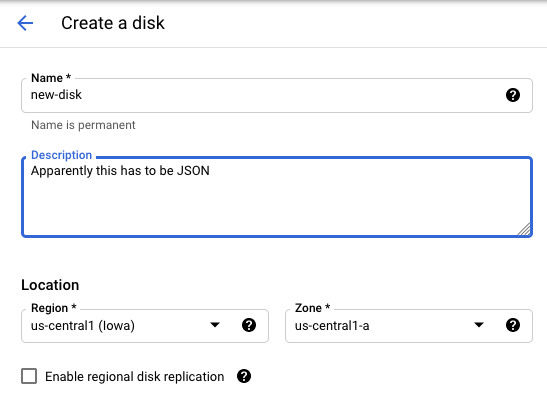This screenshot has width=547, height=413.
Task: Expand the Region dropdown arrow
Action: [x=215, y=325]
